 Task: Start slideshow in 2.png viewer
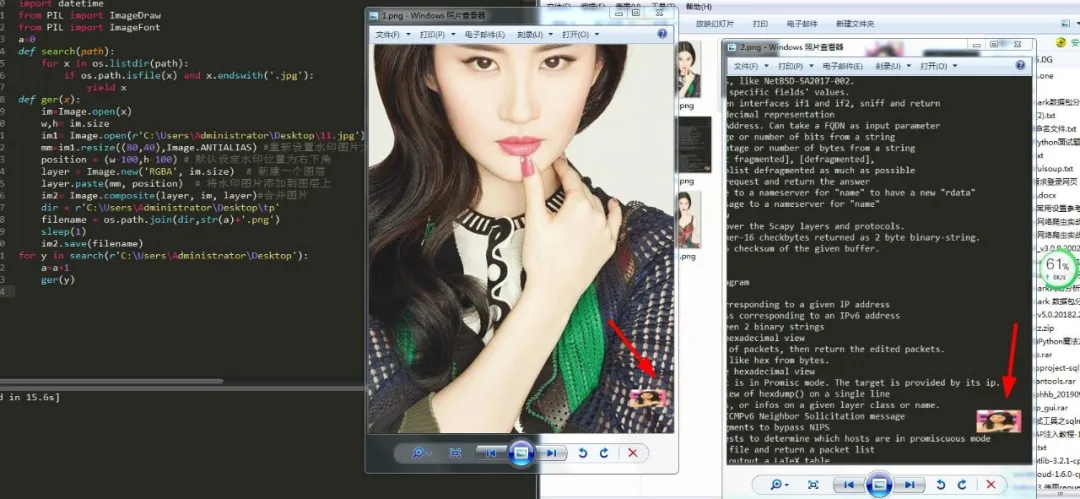coord(880,485)
